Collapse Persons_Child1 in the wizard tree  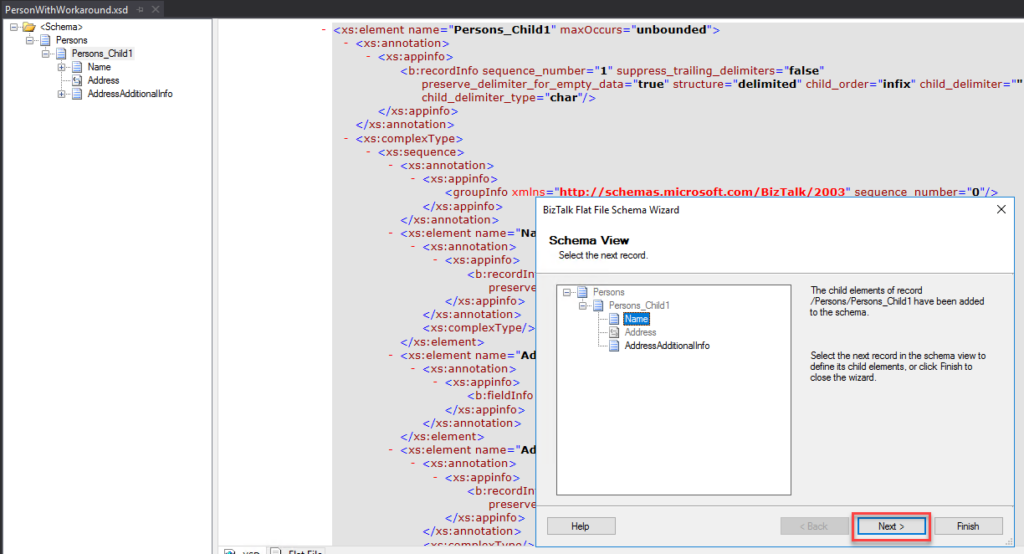pos(582,305)
